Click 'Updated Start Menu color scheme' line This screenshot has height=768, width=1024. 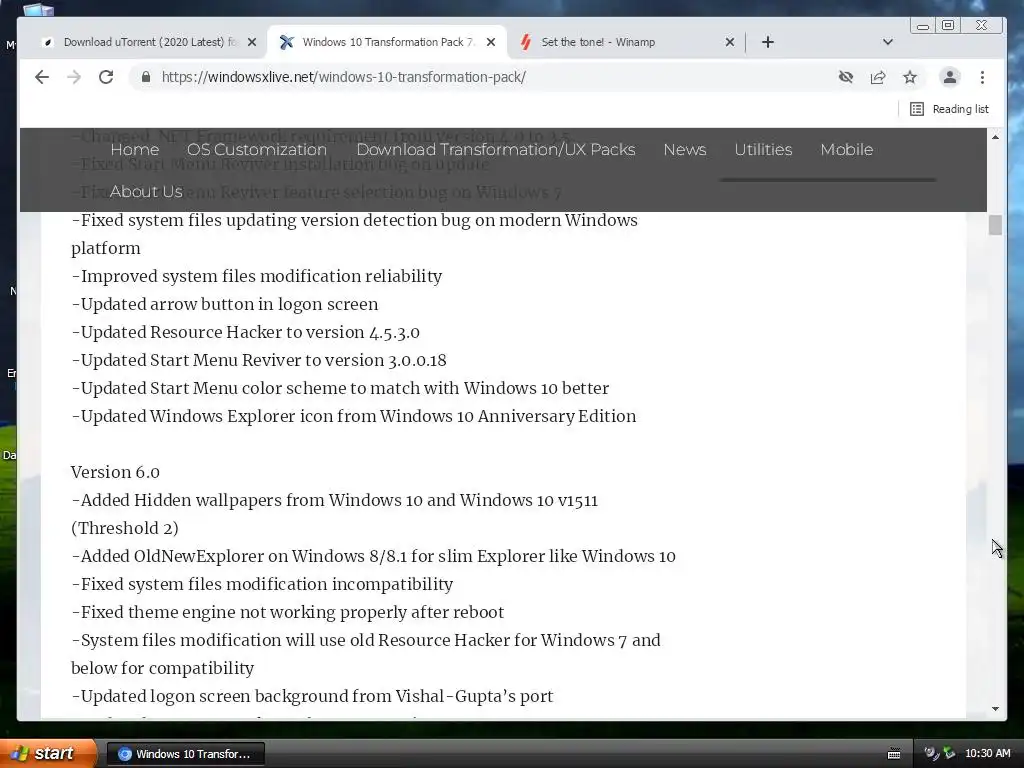pyautogui.click(x=340, y=389)
